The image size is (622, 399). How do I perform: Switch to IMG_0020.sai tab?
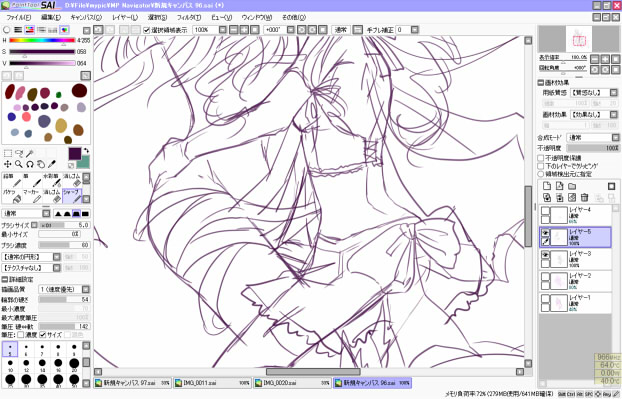[292, 383]
